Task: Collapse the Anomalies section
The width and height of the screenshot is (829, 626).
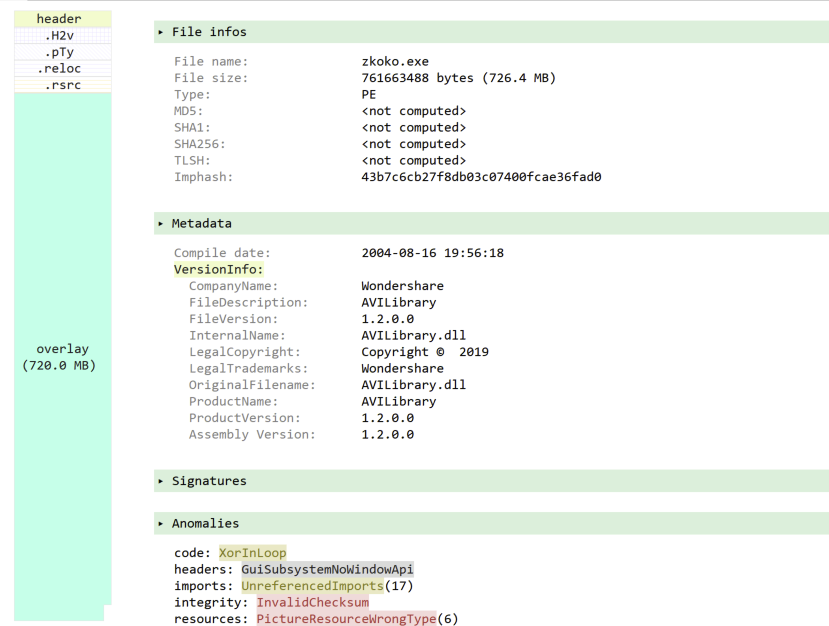Action: (200, 522)
